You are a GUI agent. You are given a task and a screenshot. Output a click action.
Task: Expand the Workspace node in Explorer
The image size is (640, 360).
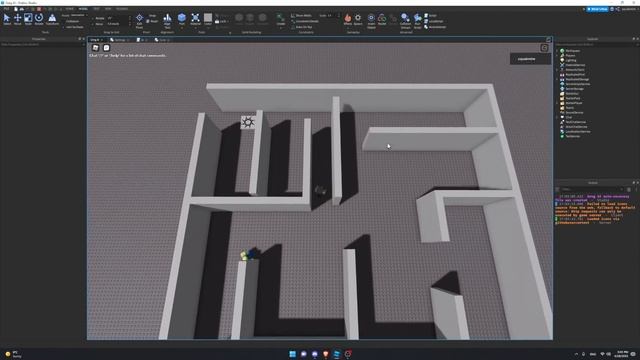click(558, 51)
